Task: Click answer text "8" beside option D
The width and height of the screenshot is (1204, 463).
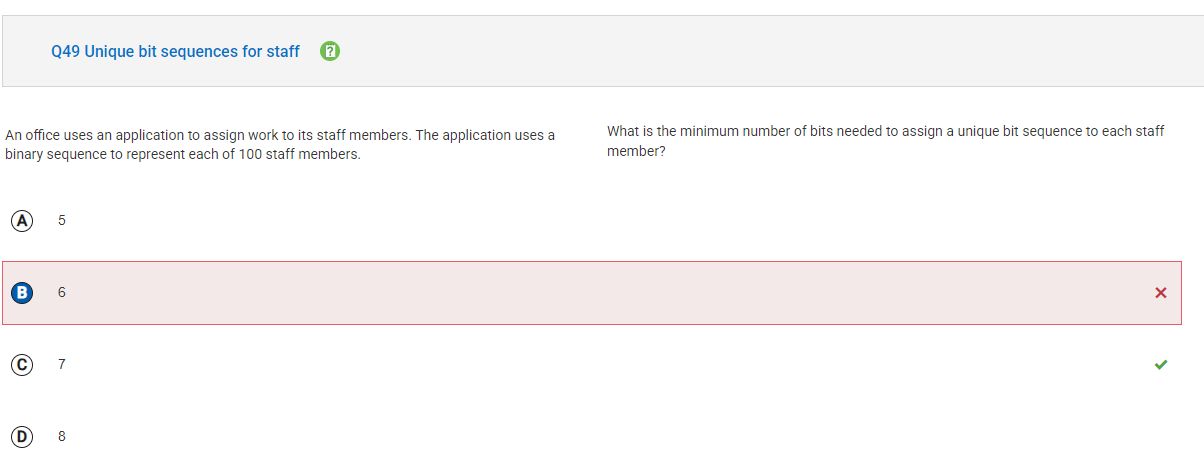Action: (62, 436)
